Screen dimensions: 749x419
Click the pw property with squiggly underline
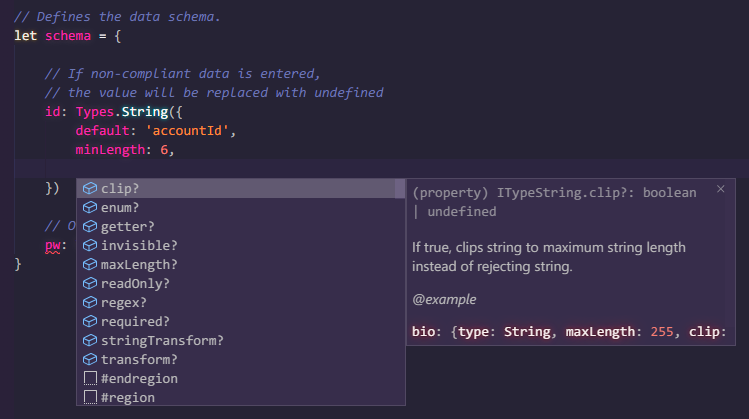[x=54, y=245]
